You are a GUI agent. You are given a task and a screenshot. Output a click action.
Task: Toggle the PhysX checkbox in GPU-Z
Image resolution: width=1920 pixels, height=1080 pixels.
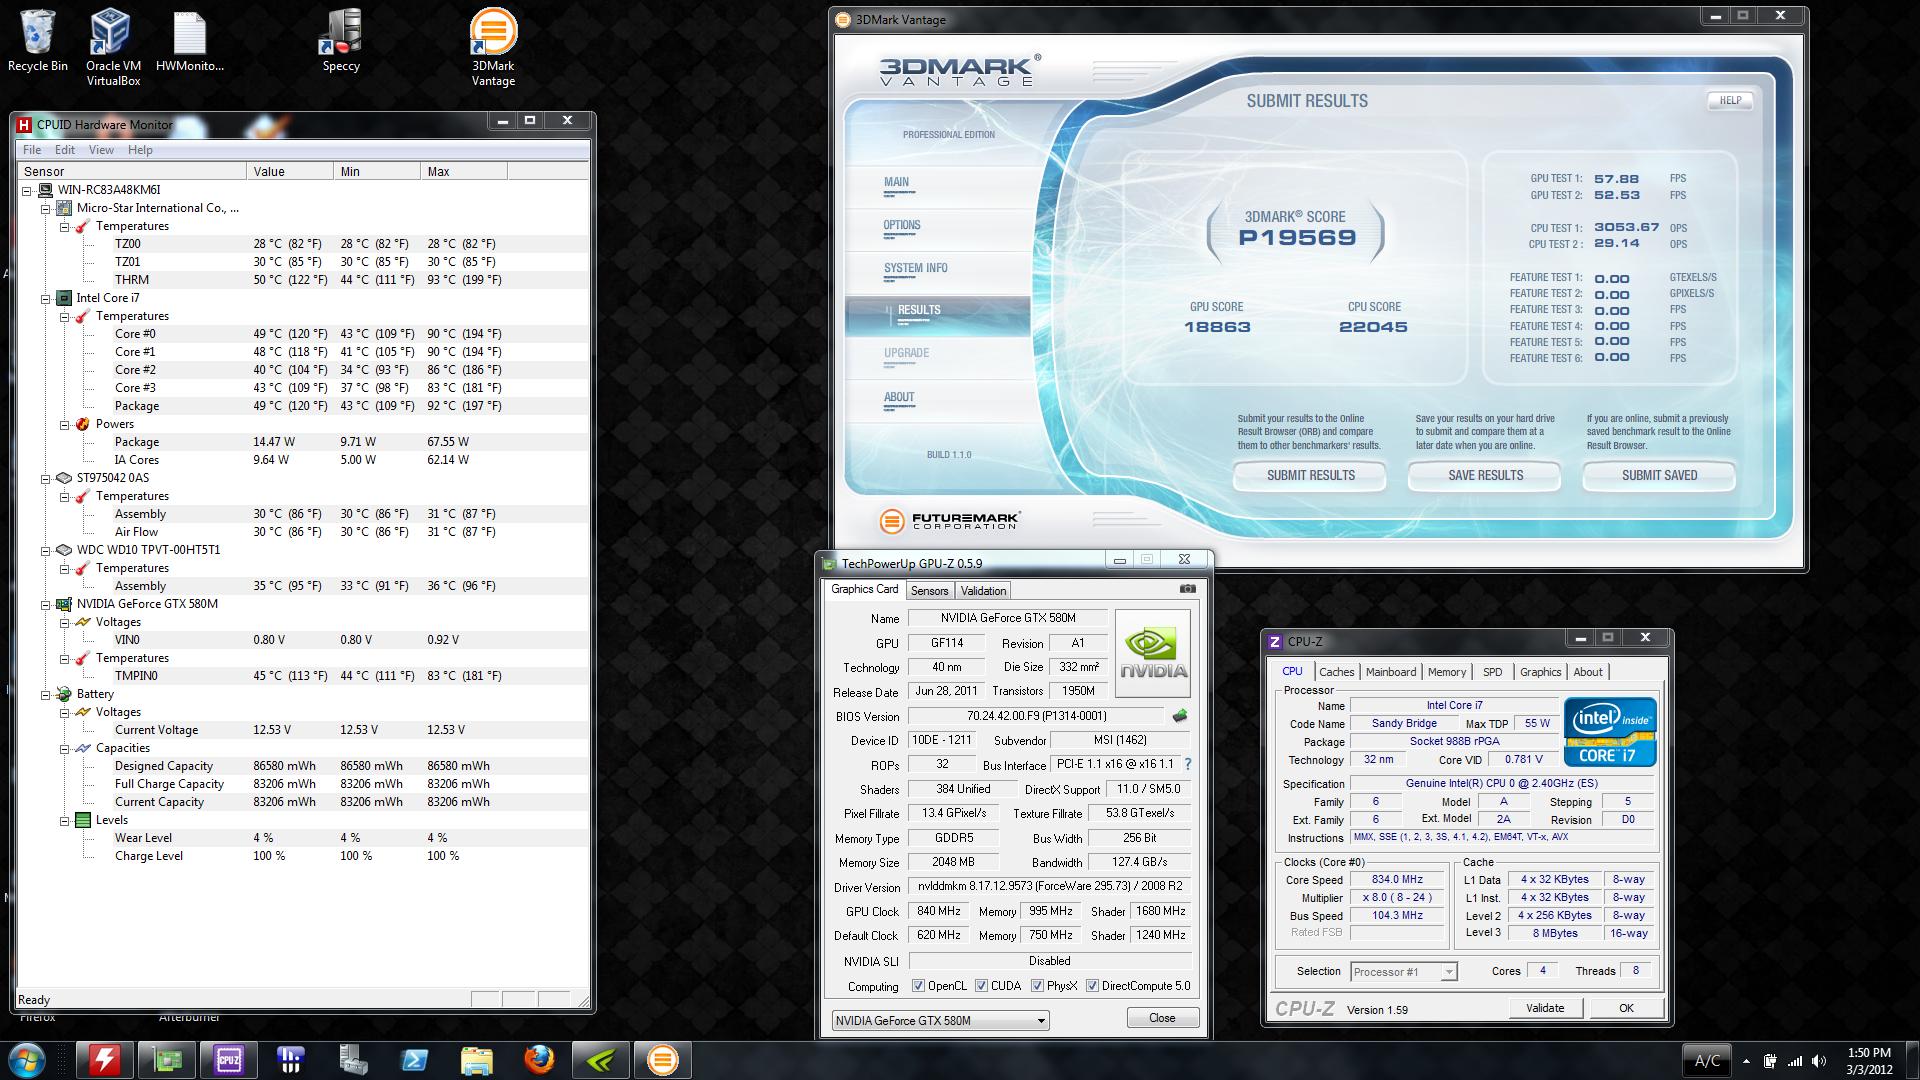click(x=1037, y=986)
